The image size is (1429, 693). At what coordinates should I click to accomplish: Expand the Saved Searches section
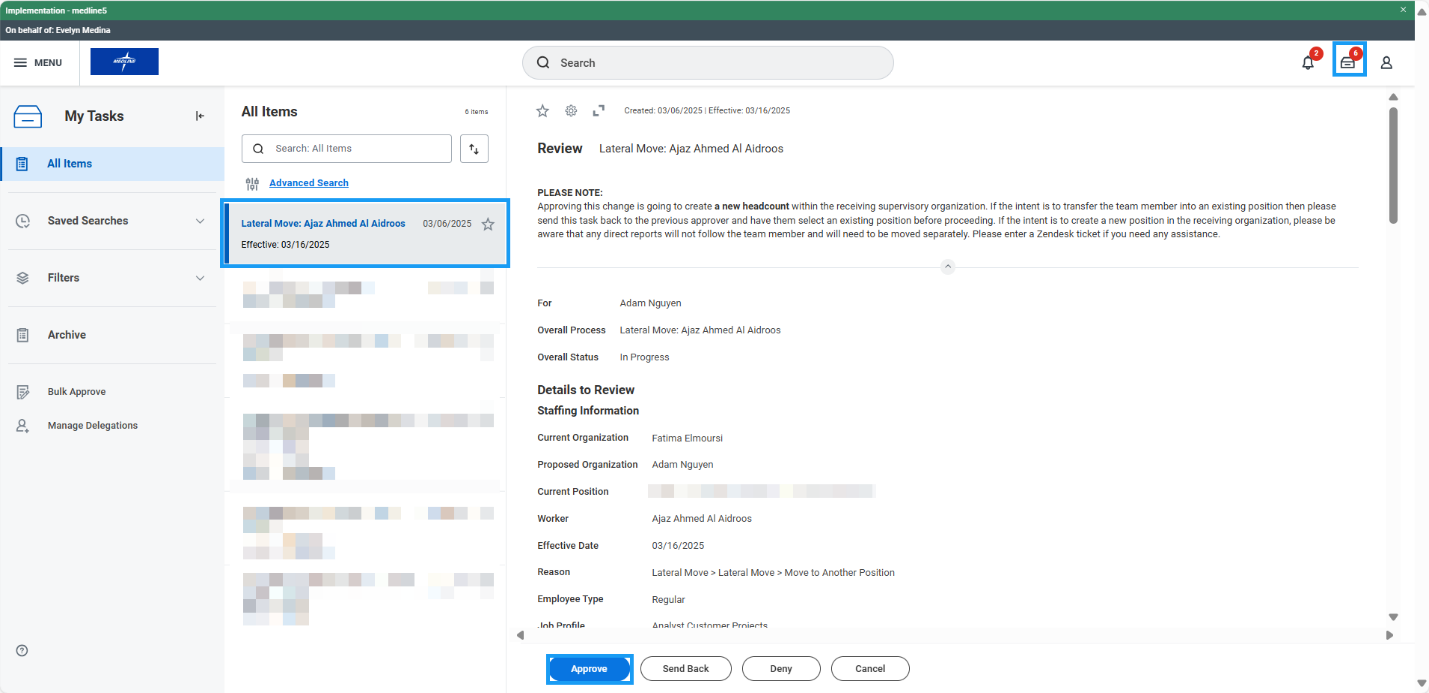[200, 221]
